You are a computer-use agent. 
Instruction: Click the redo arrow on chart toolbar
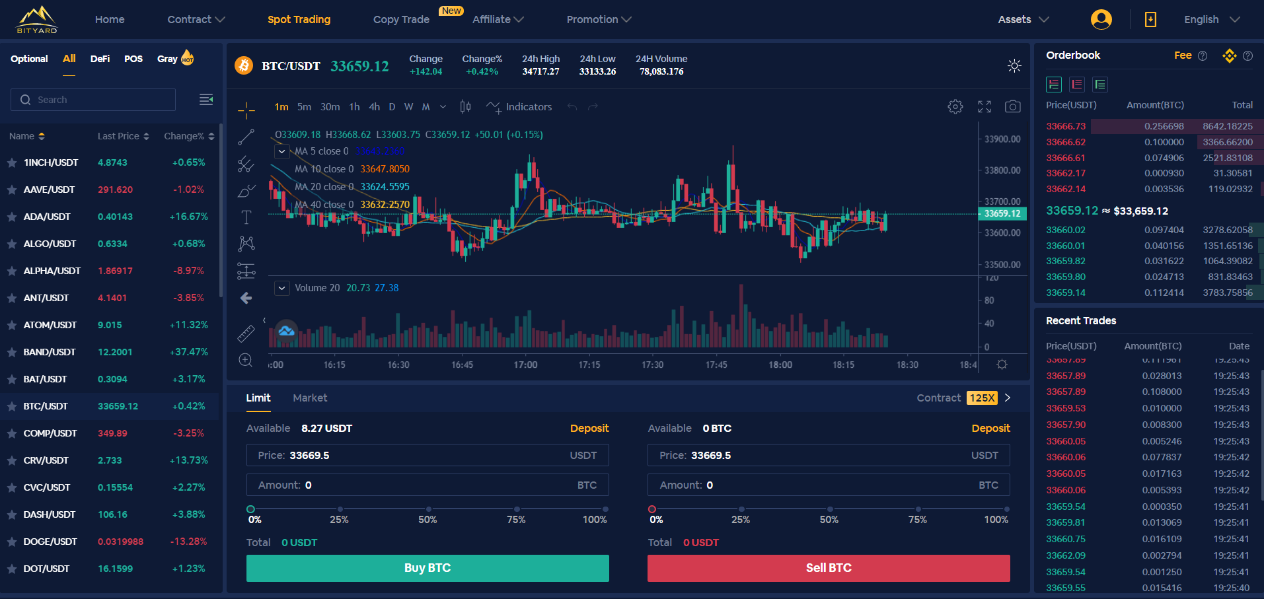593,107
